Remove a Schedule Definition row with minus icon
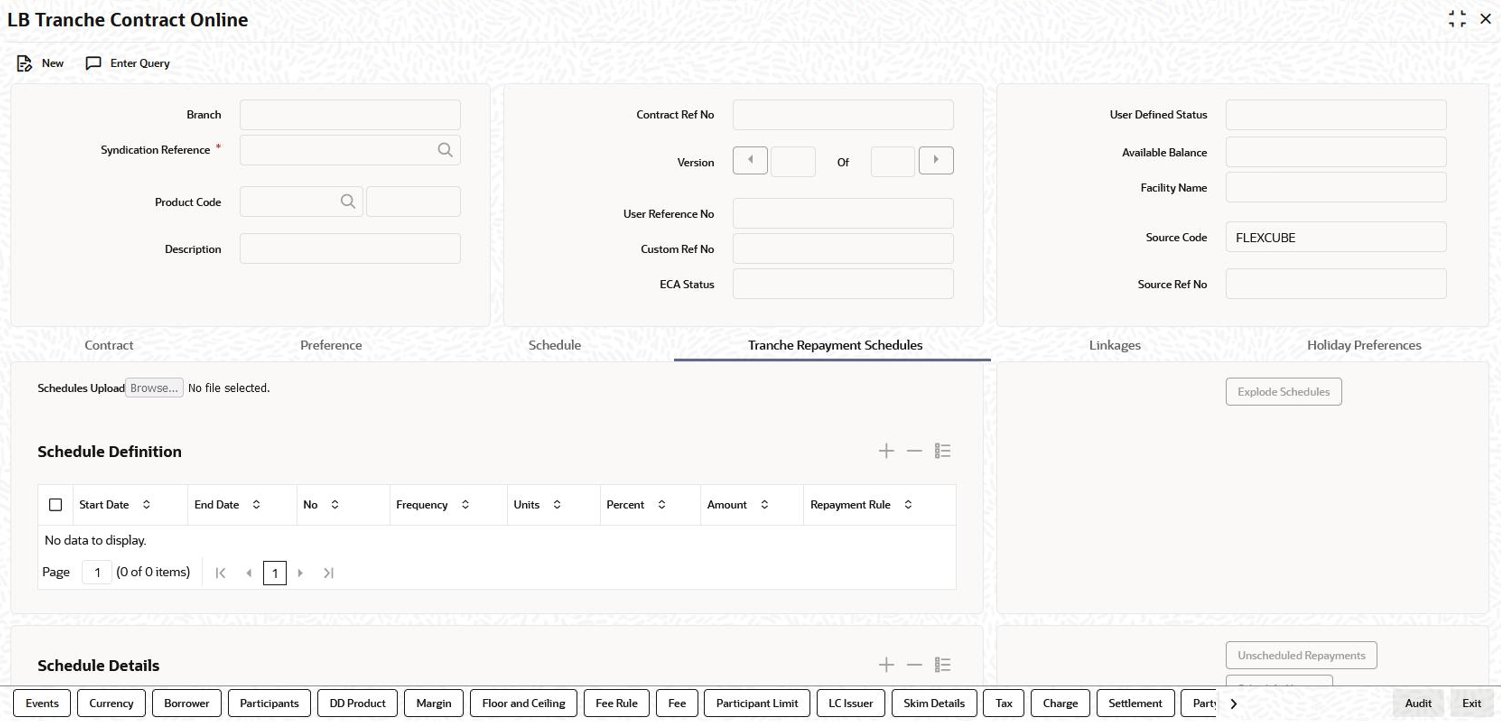This screenshot has width=1501, height=722. 914,450
